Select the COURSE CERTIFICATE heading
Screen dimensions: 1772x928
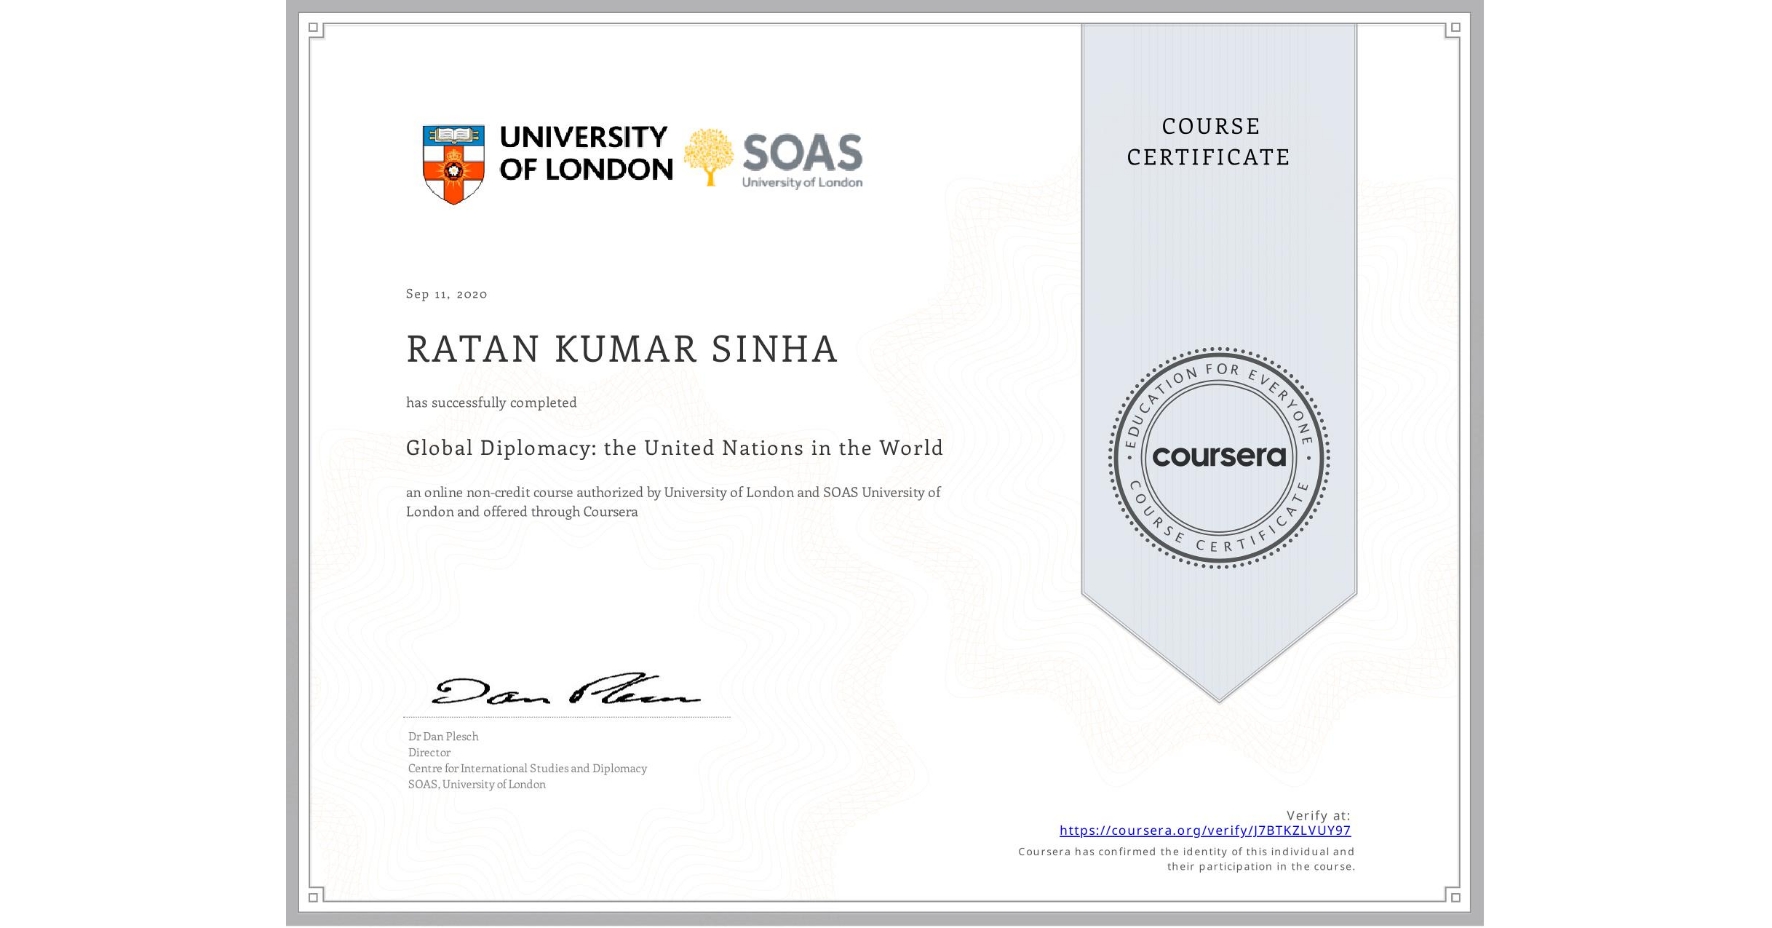click(x=1208, y=142)
